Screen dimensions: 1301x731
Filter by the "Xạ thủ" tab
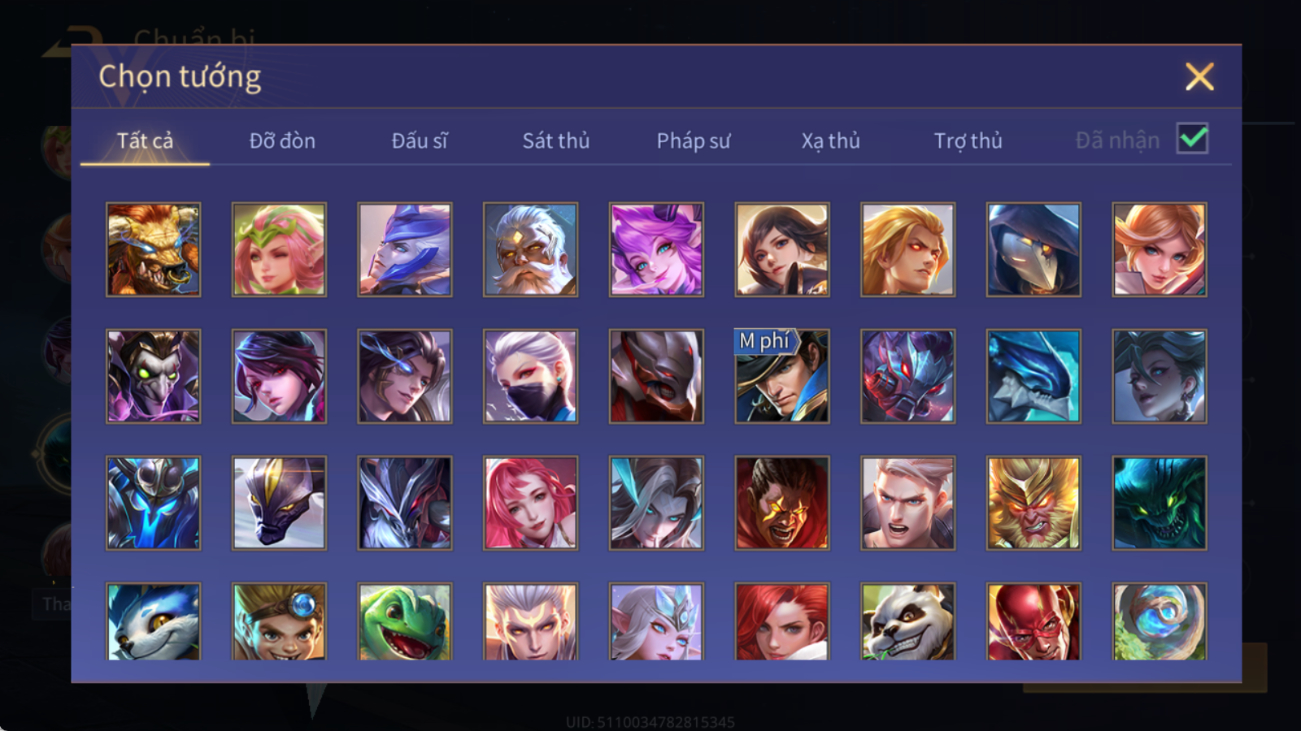click(x=830, y=141)
